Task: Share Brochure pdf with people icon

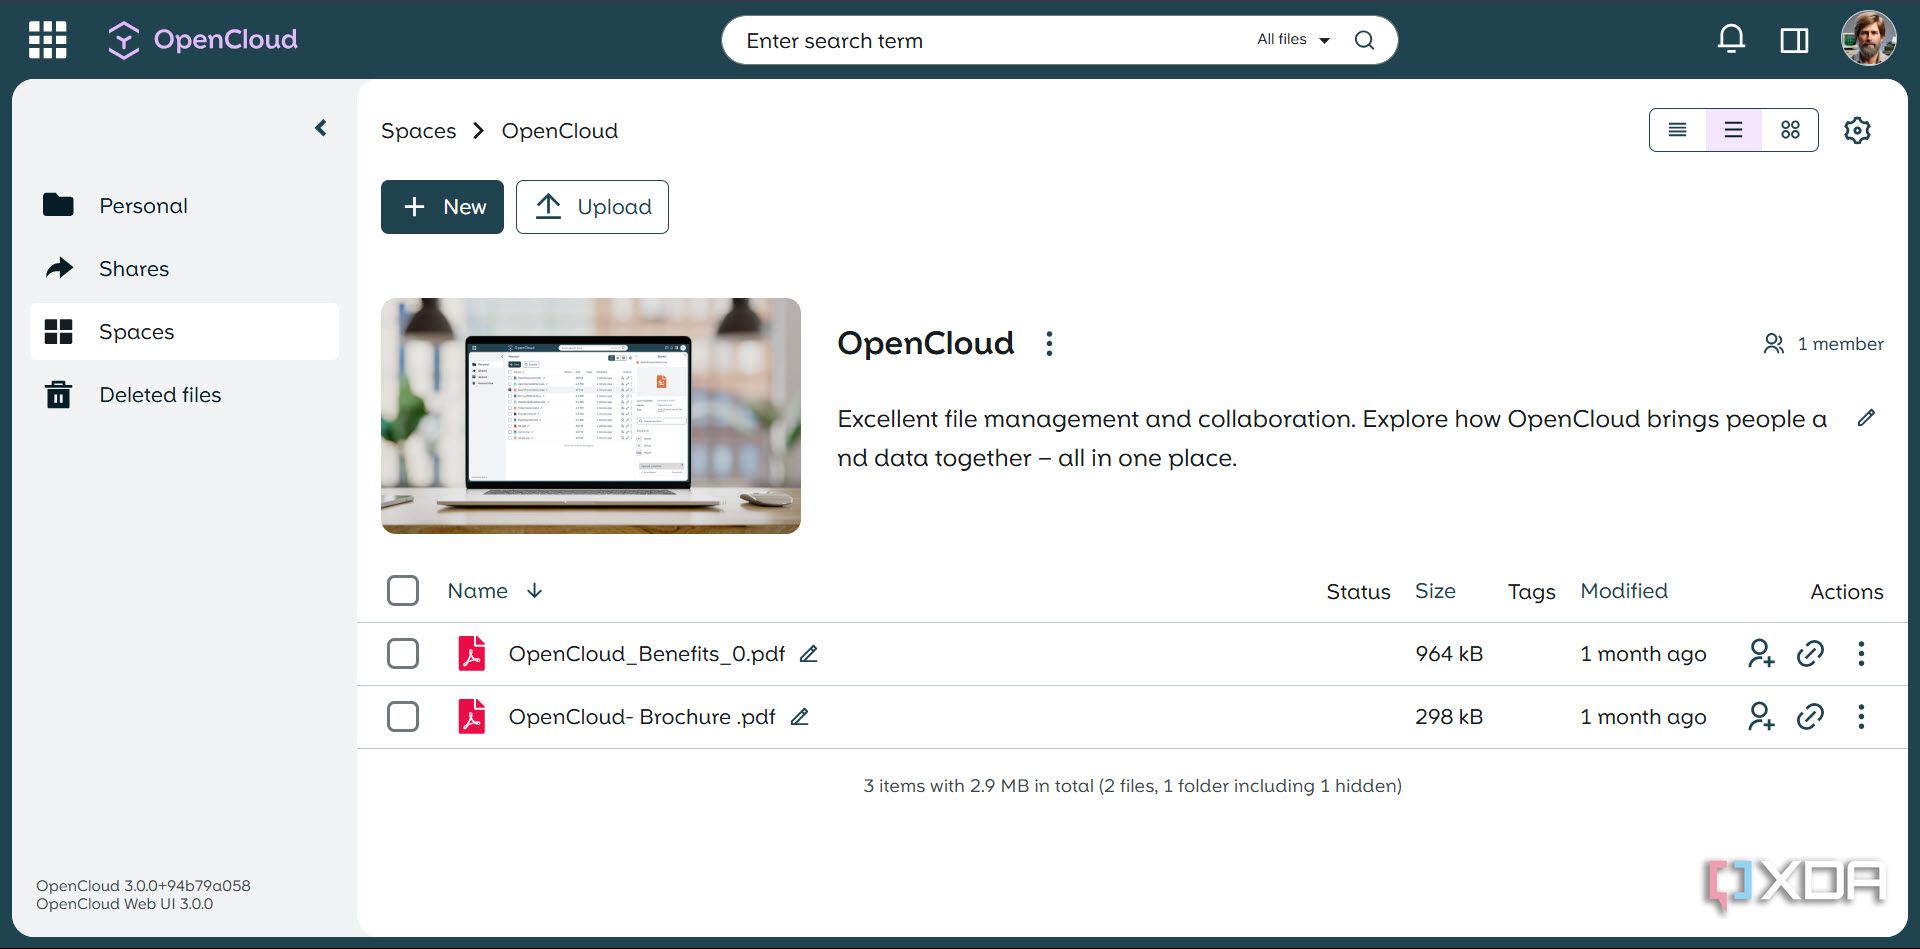Action: [x=1761, y=717]
